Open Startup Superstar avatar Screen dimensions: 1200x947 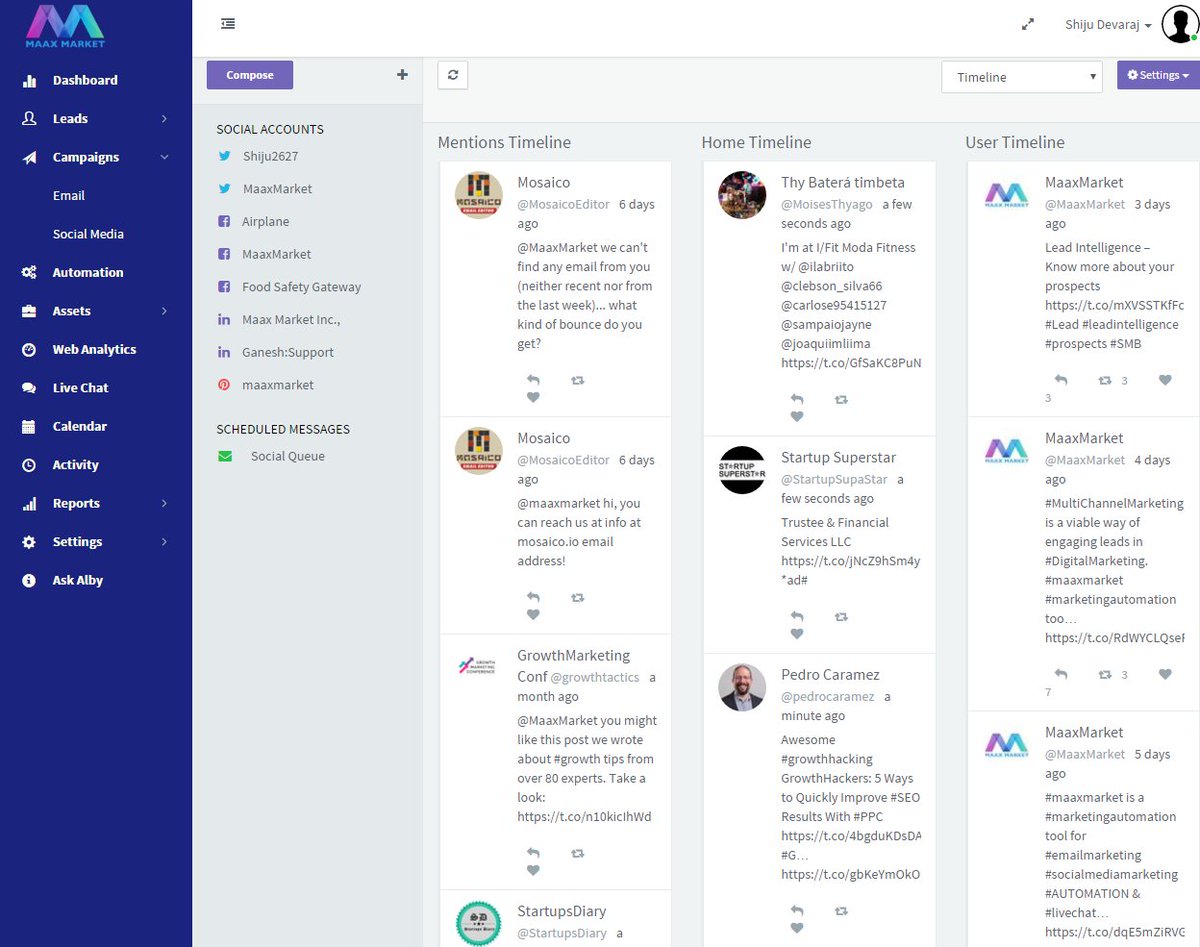coord(742,470)
